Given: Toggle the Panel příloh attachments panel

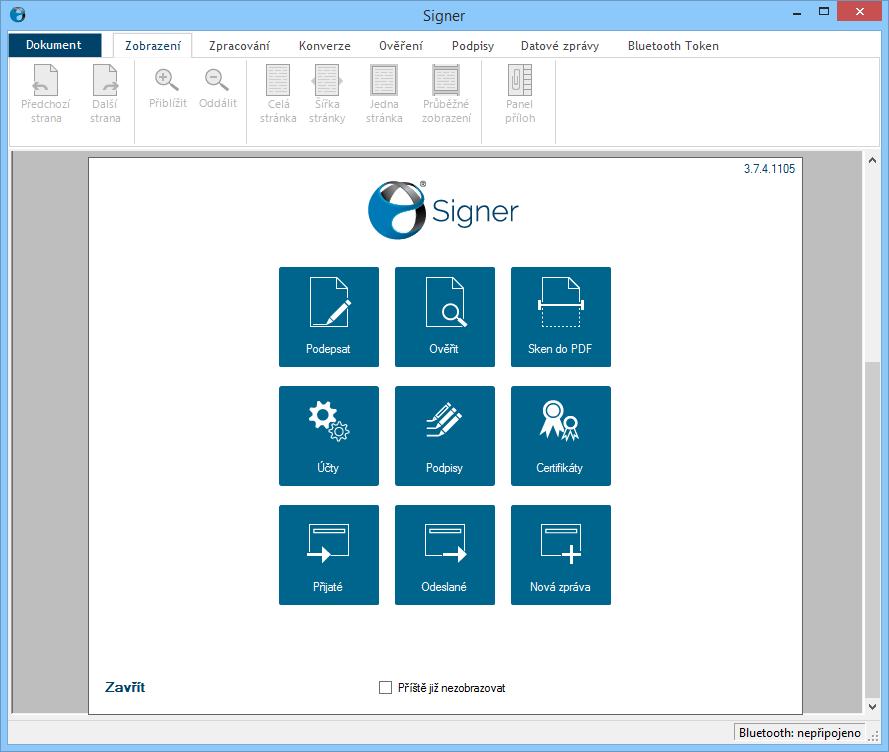Looking at the screenshot, I should coord(520,94).
